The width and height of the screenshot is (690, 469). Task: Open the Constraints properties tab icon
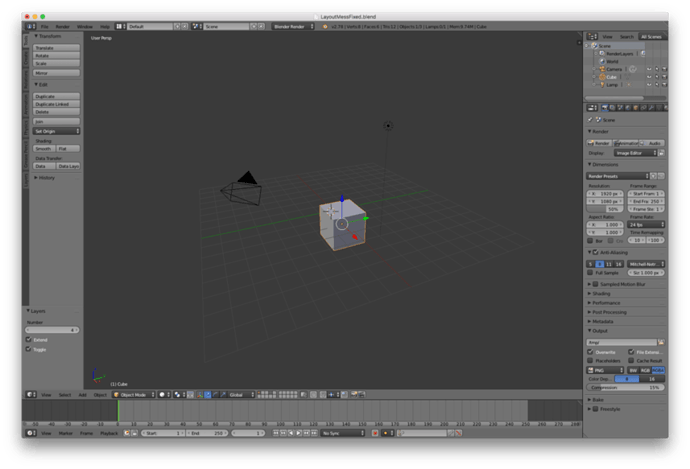644,108
